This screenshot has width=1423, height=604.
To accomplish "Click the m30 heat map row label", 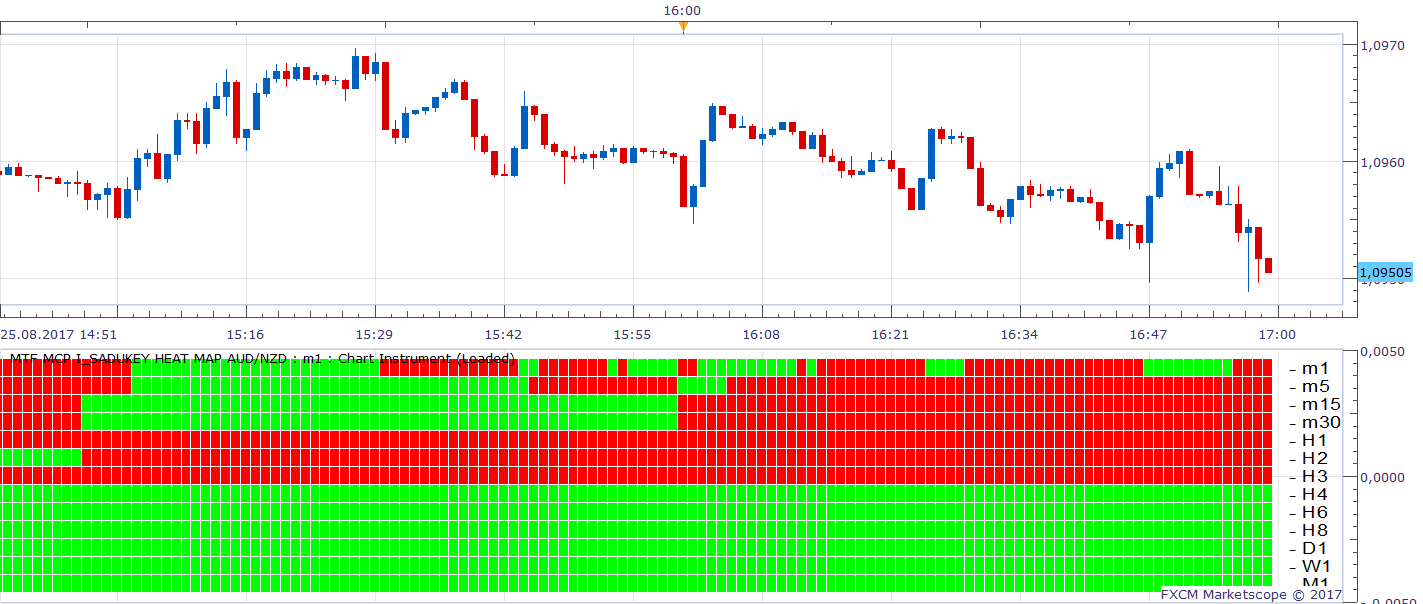I will coord(1320,423).
